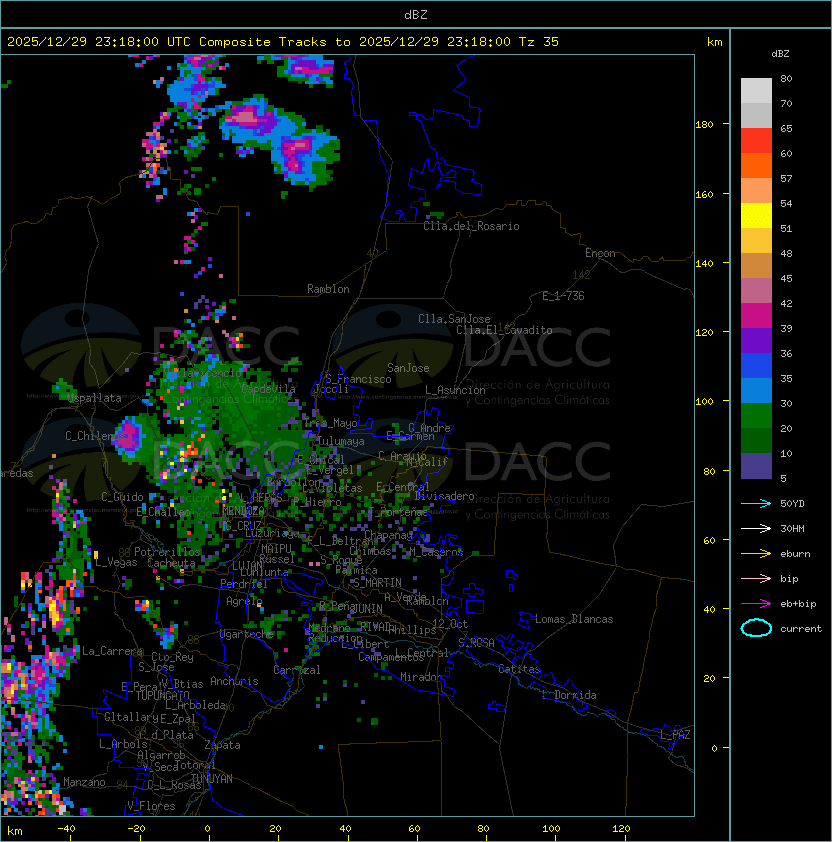Click the 'Divisadero' map label
Image resolution: width=832 pixels, height=842 pixels.
click(444, 496)
